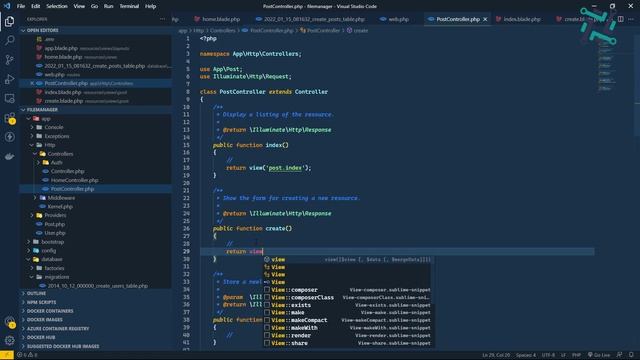Open the Thunder Client lightning icon
640x360 pixels.
(9, 137)
